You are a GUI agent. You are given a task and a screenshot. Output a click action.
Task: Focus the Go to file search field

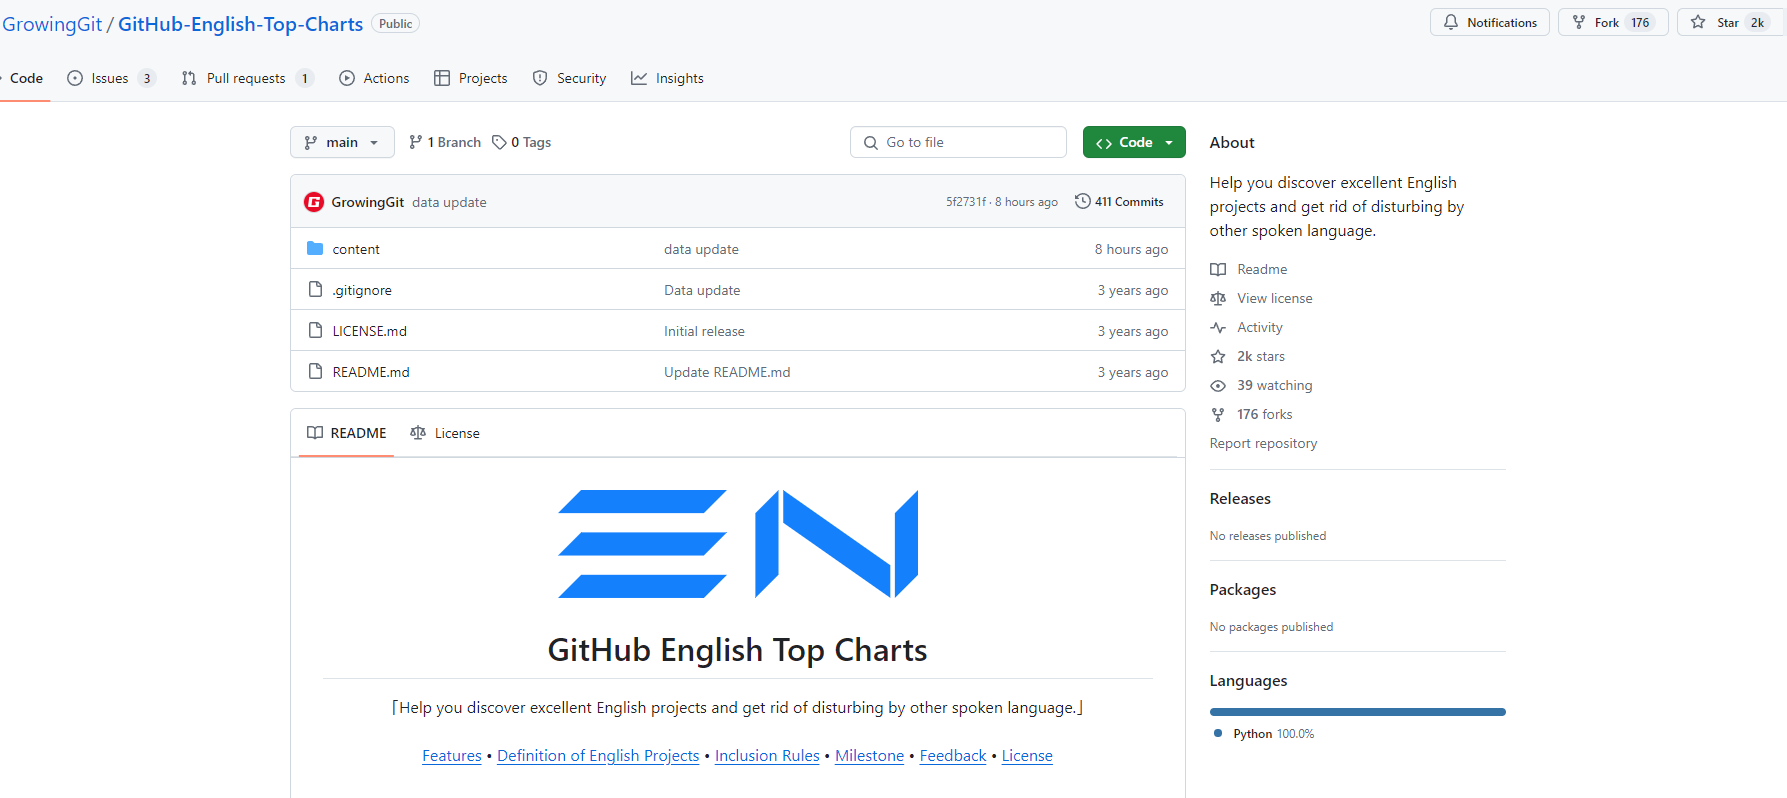tap(958, 142)
